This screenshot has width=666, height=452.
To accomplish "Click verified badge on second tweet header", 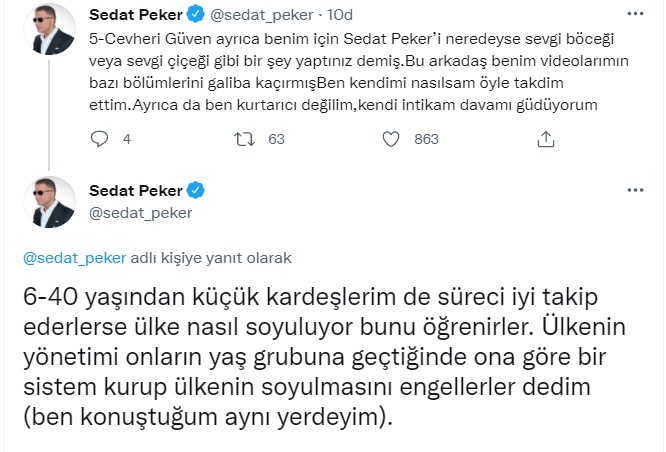I will 195,190.
